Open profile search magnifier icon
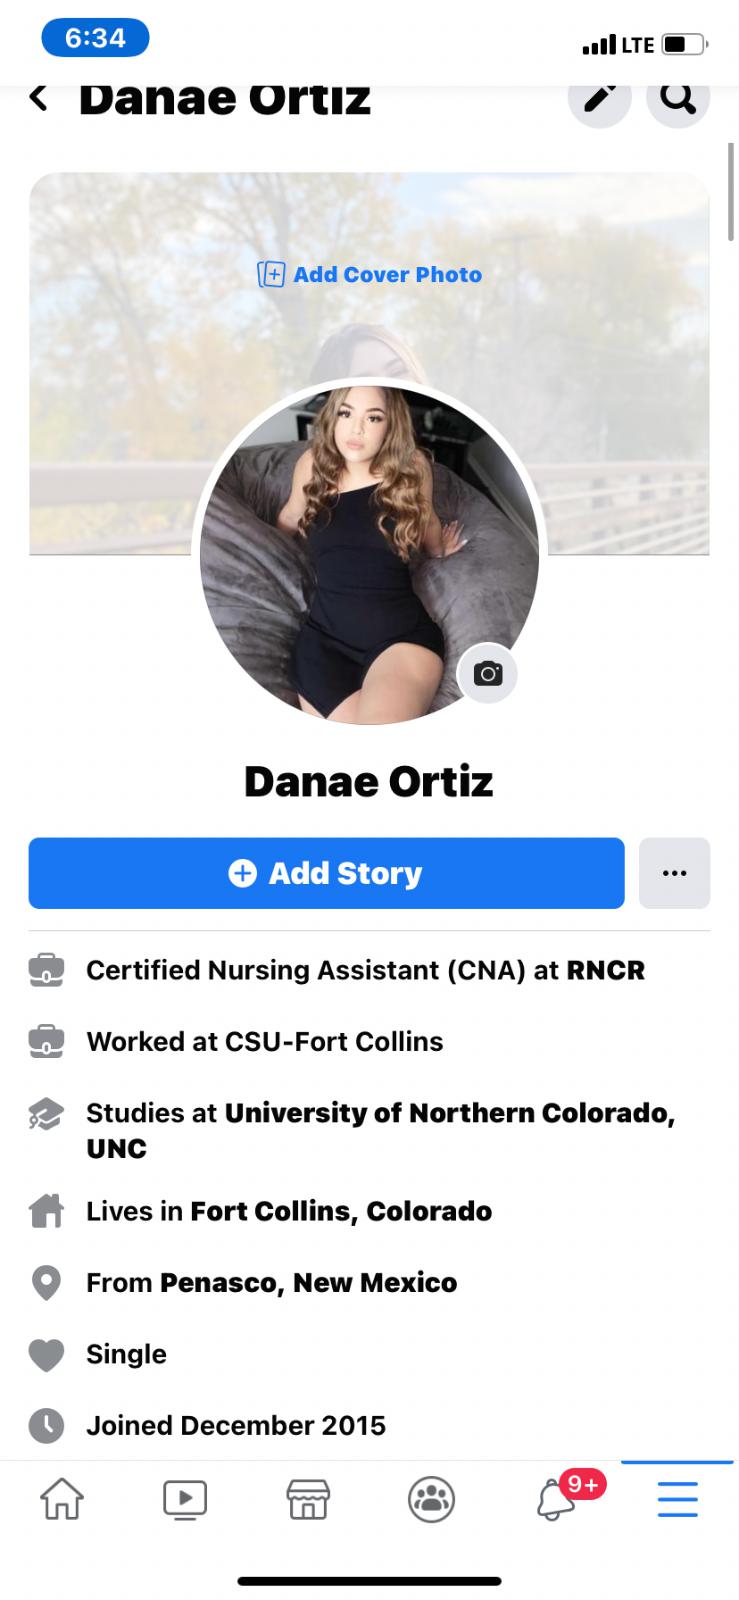 (678, 97)
